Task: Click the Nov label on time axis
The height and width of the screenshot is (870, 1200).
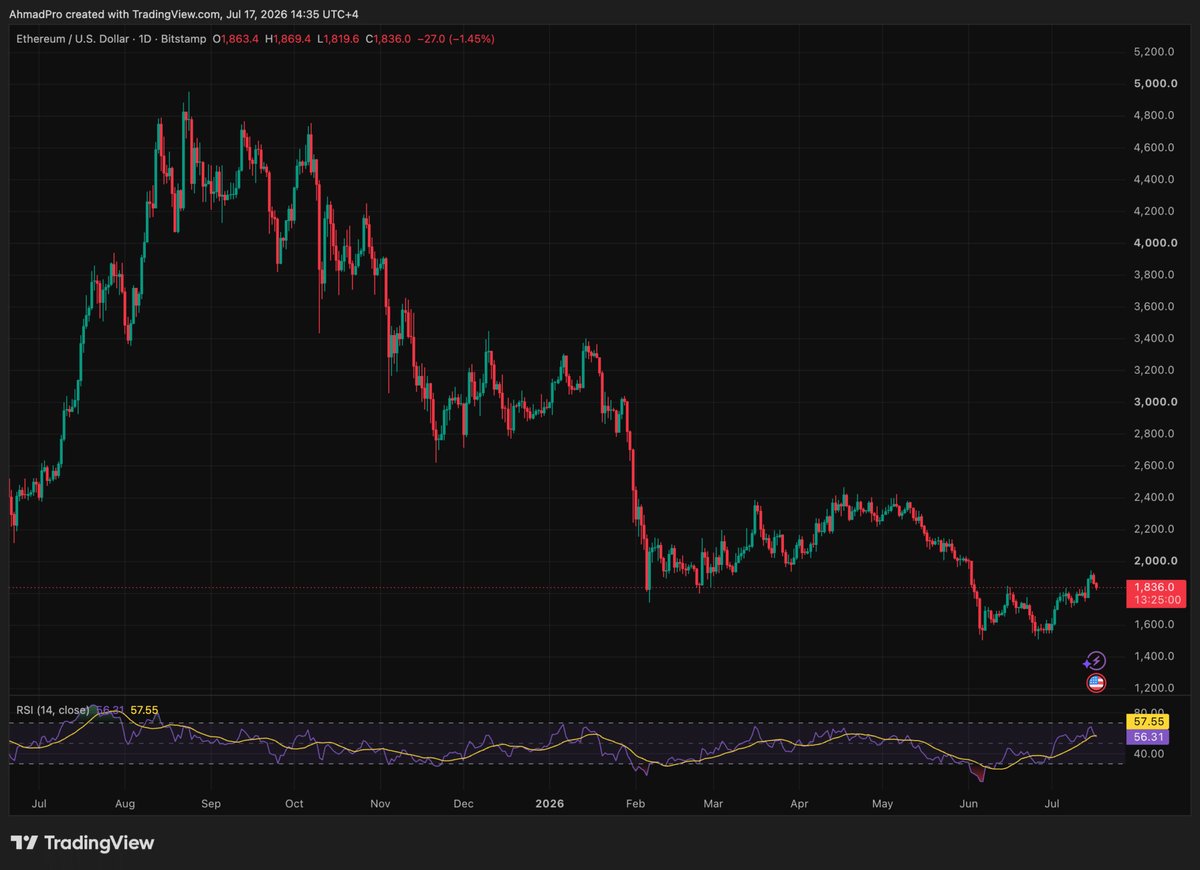Action: click(380, 803)
